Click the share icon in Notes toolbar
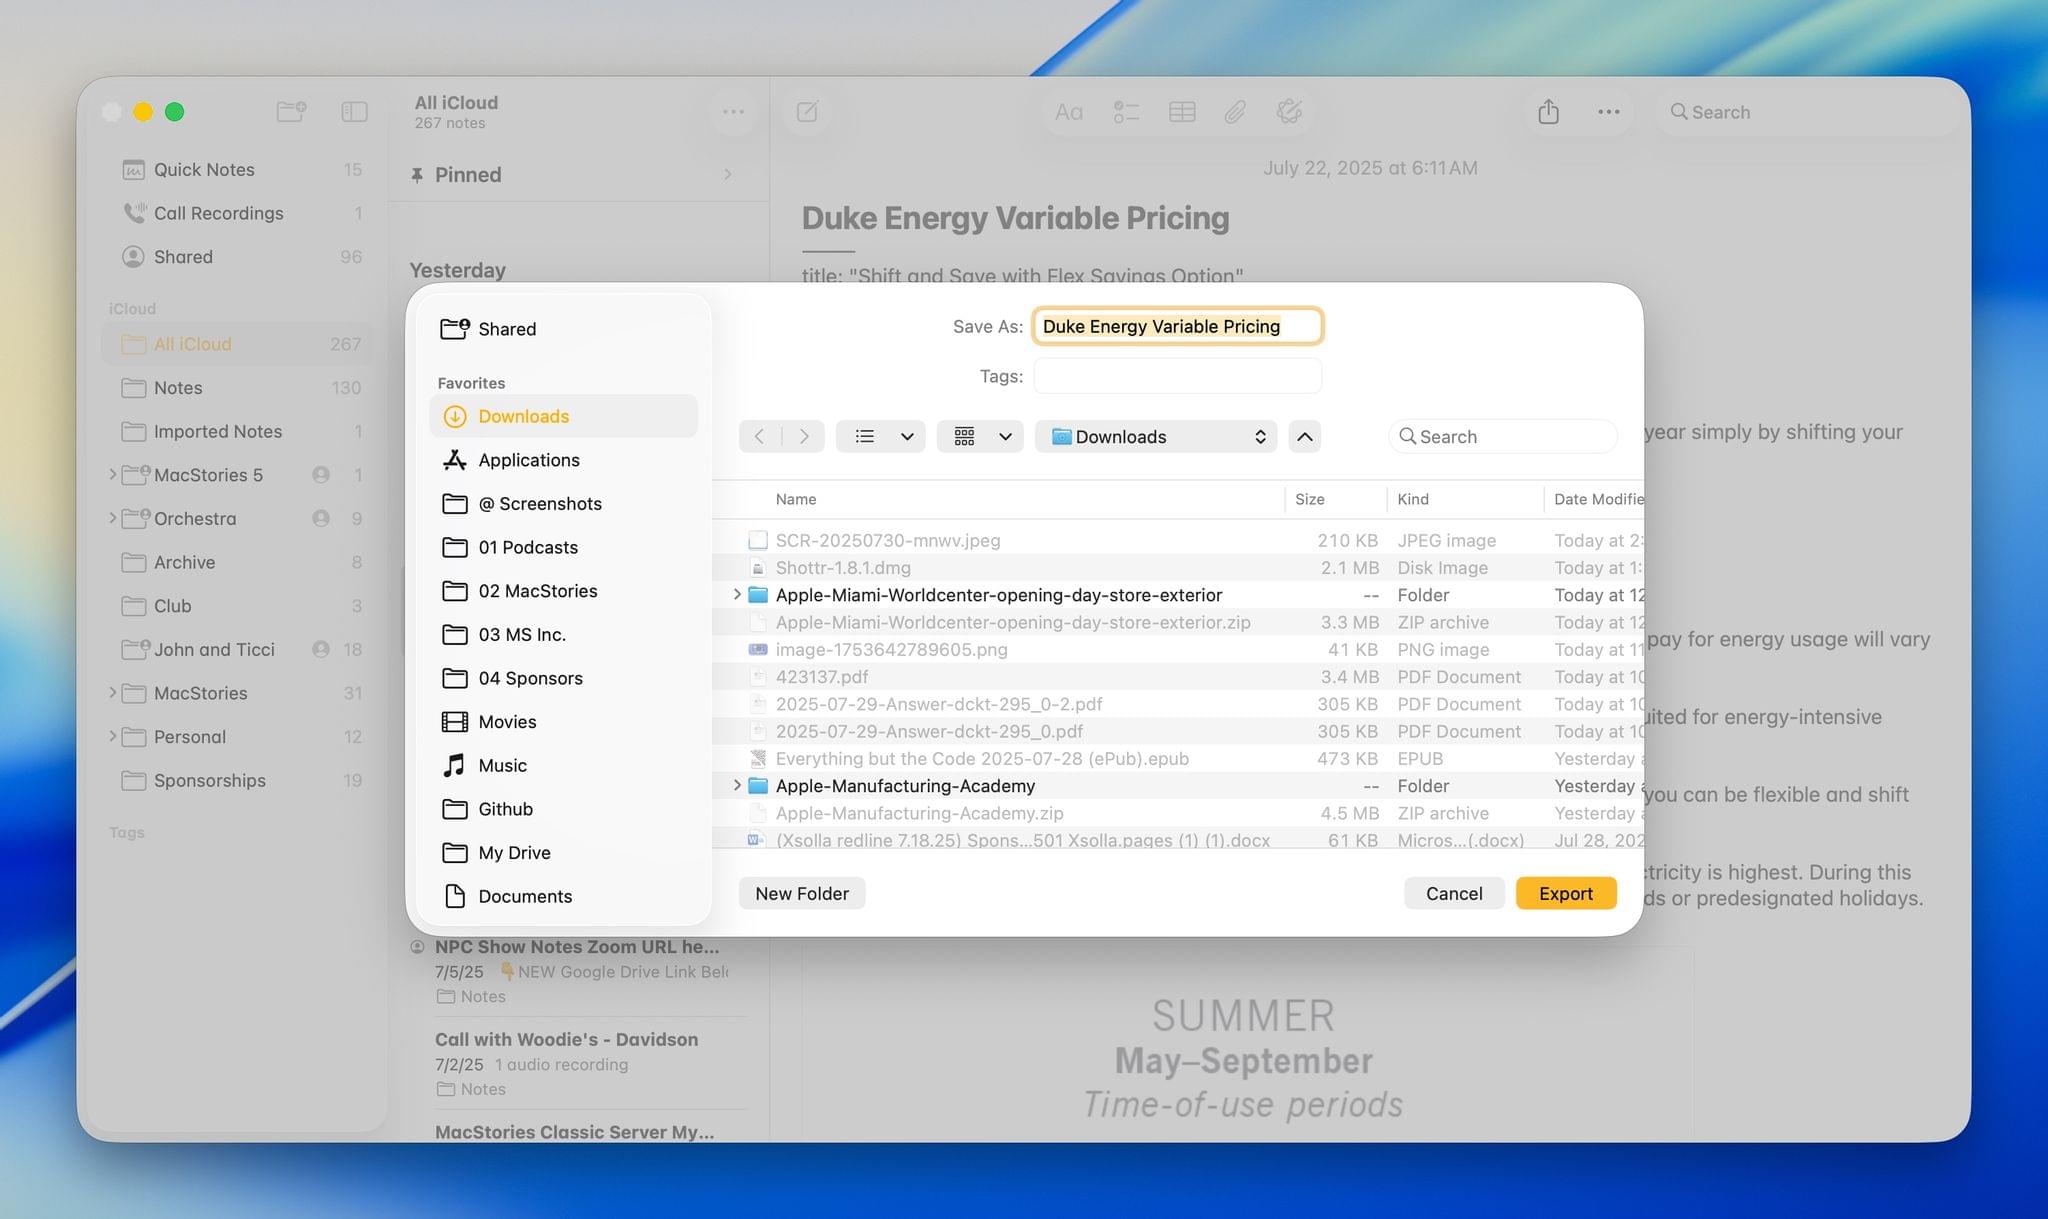 pyautogui.click(x=1548, y=111)
